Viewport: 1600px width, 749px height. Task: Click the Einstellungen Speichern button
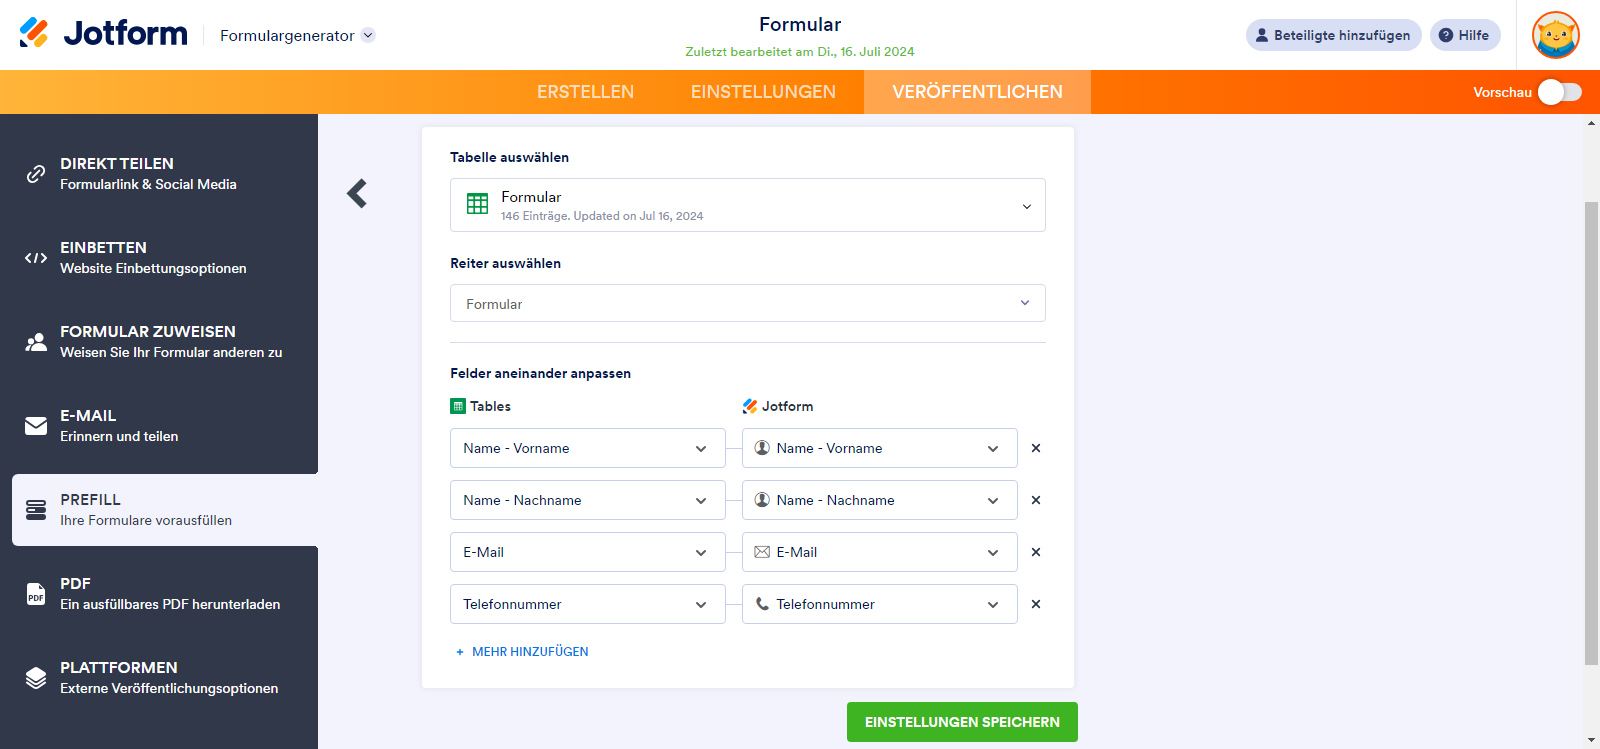tap(962, 722)
